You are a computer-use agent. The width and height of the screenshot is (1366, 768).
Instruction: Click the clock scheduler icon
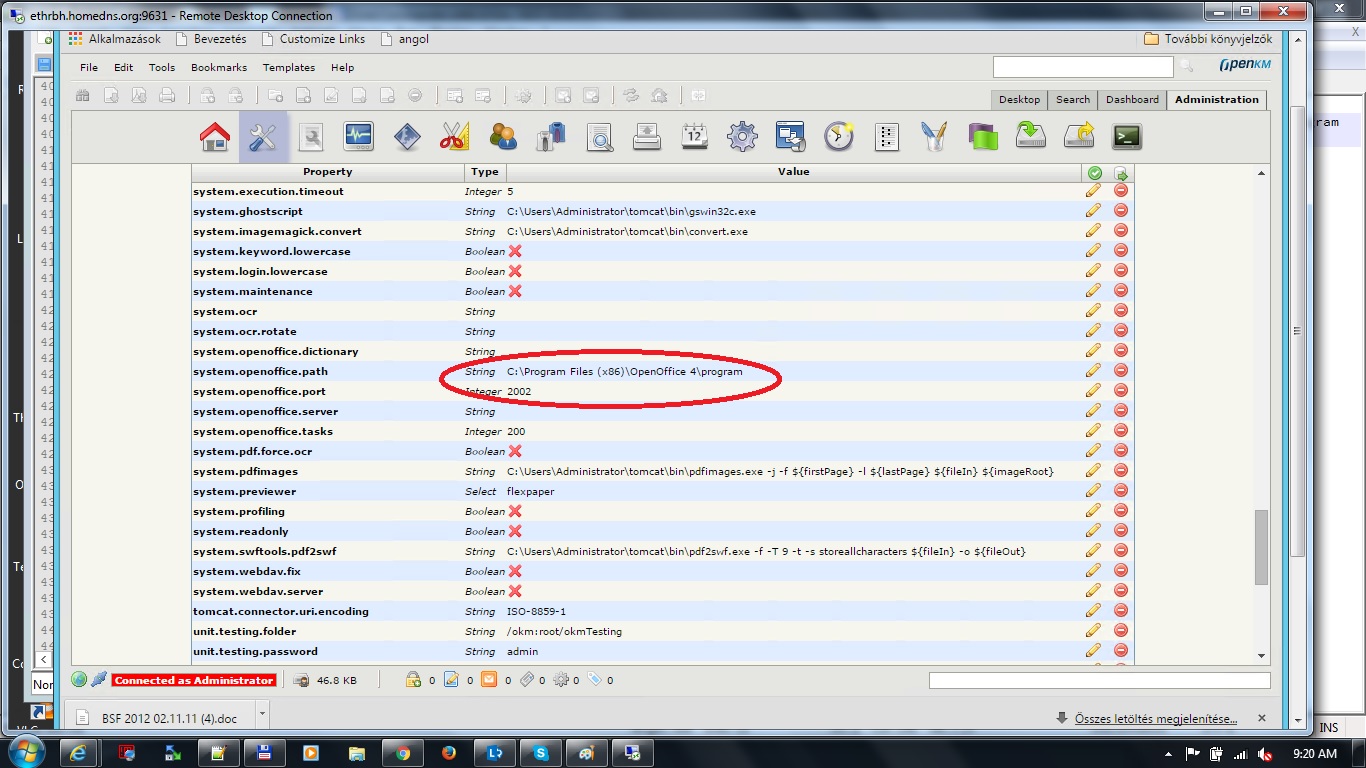[838, 137]
